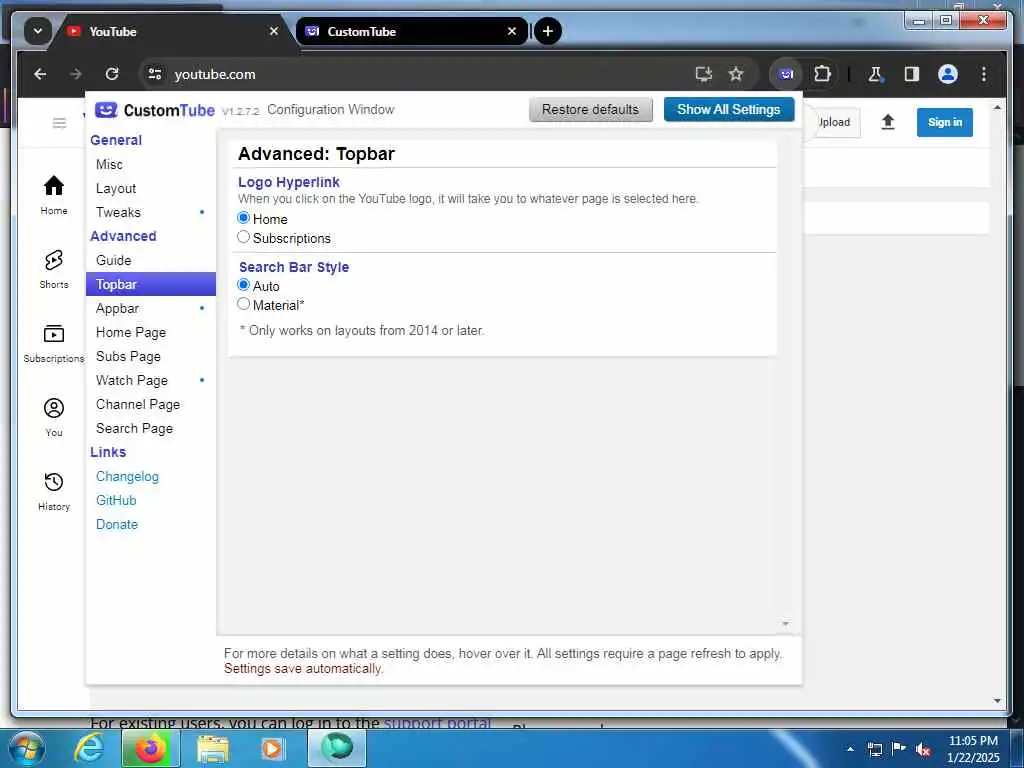Click the CustomTube extension icon in toolbar
Image resolution: width=1024 pixels, height=768 pixels.
786,74
